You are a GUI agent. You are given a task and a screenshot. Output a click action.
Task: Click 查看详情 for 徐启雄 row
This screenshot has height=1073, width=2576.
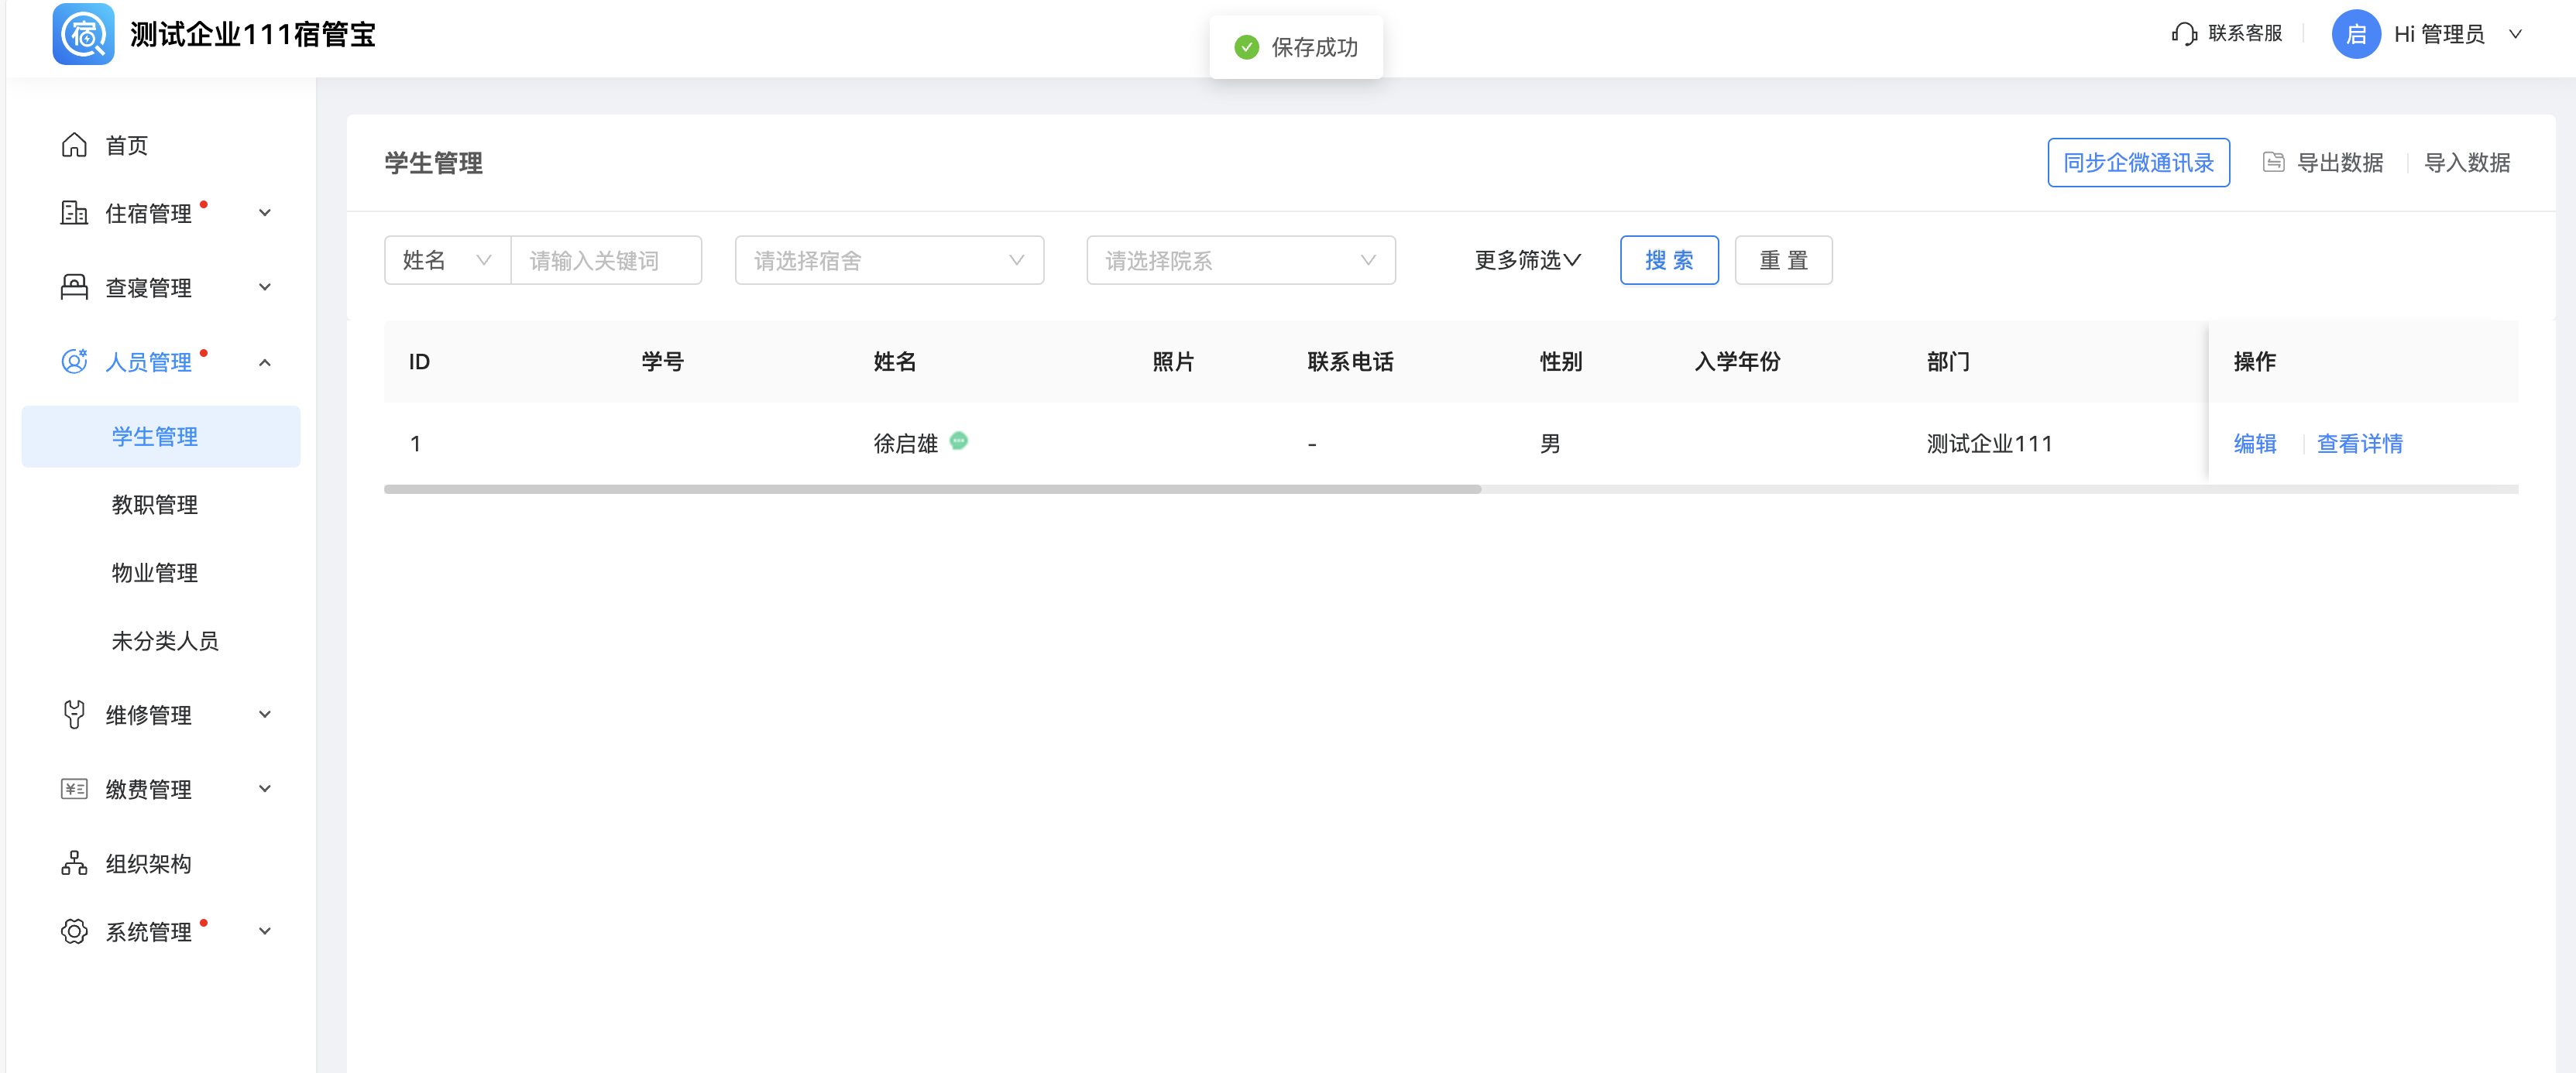click(2359, 443)
